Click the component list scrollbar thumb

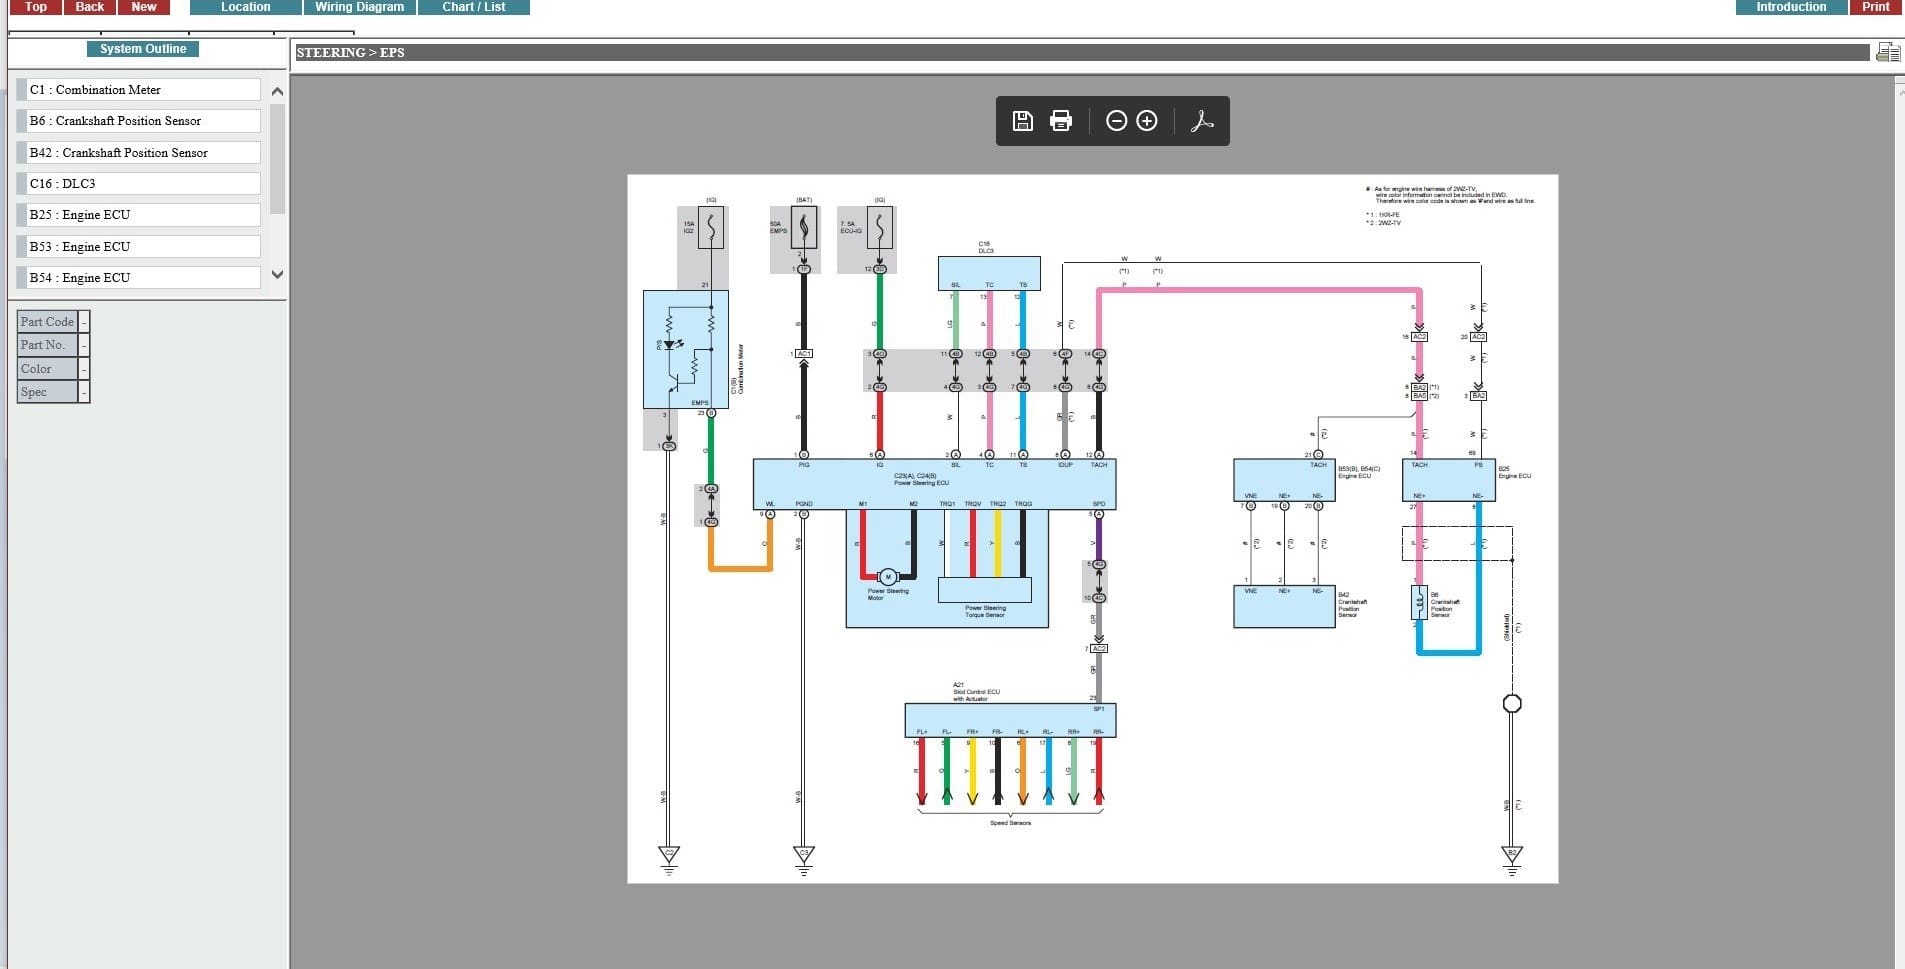pos(277,158)
